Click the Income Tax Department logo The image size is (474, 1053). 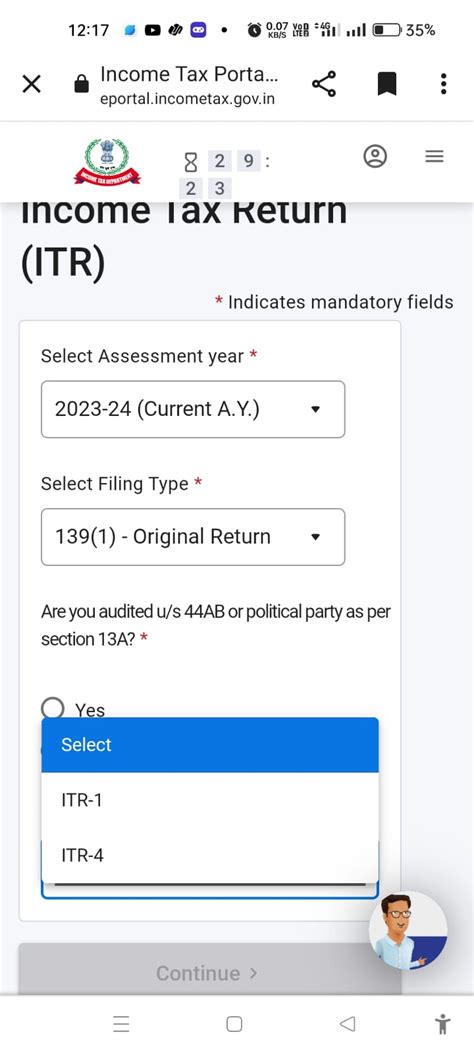(x=107, y=161)
